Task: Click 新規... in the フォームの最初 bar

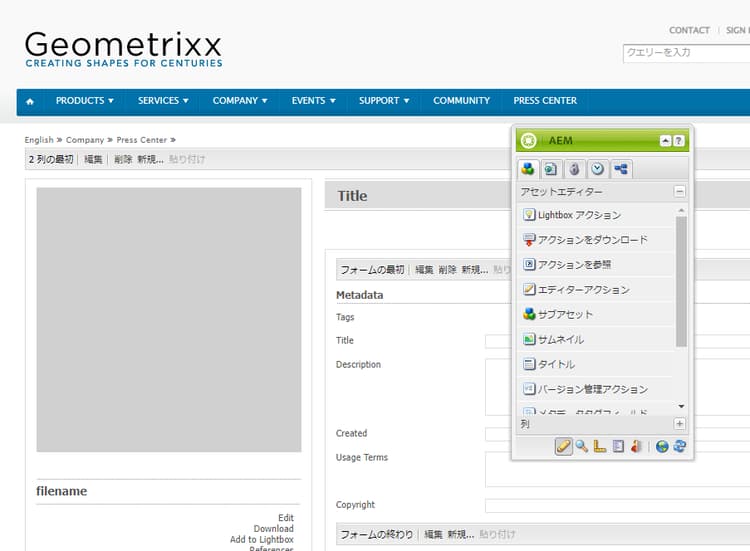Action: point(474,270)
